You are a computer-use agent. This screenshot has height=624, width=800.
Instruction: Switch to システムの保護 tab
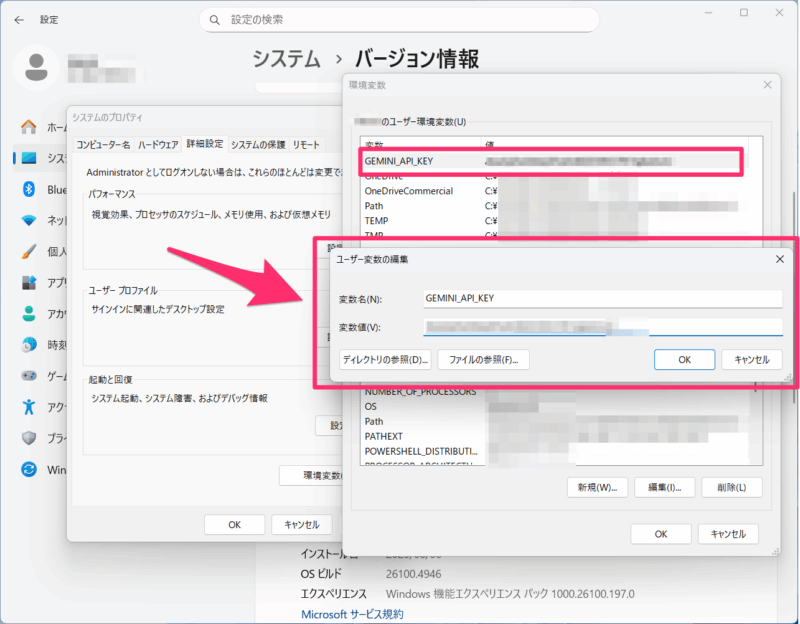[x=258, y=145]
